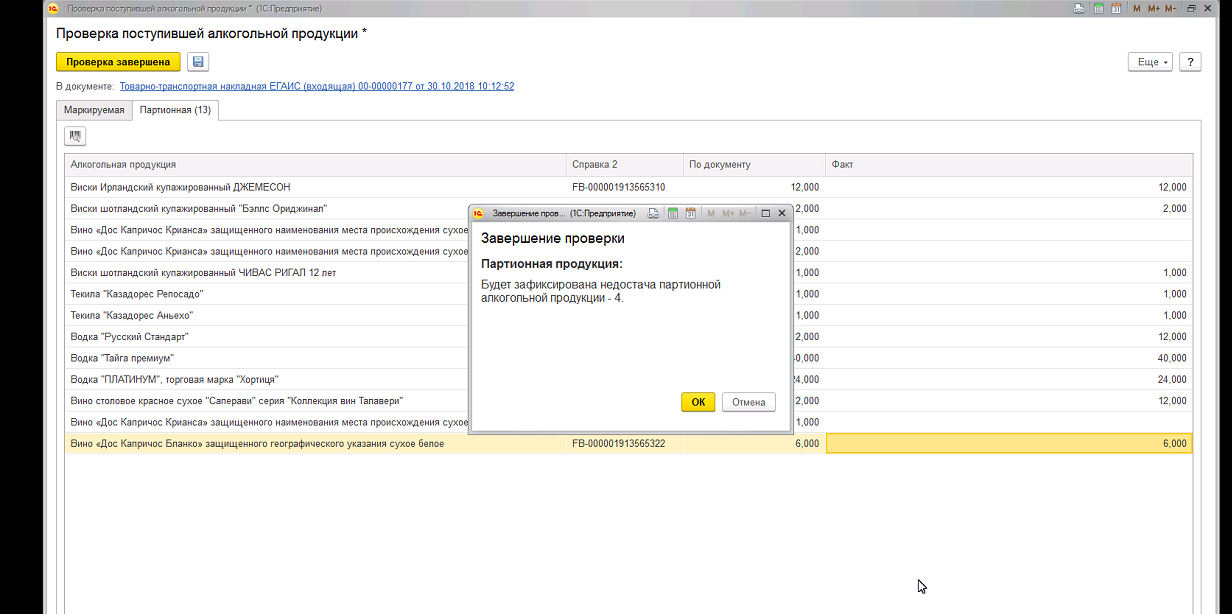Click Факт value 40,000 for Тайга премиум
This screenshot has height=614, width=1232.
coord(1009,358)
